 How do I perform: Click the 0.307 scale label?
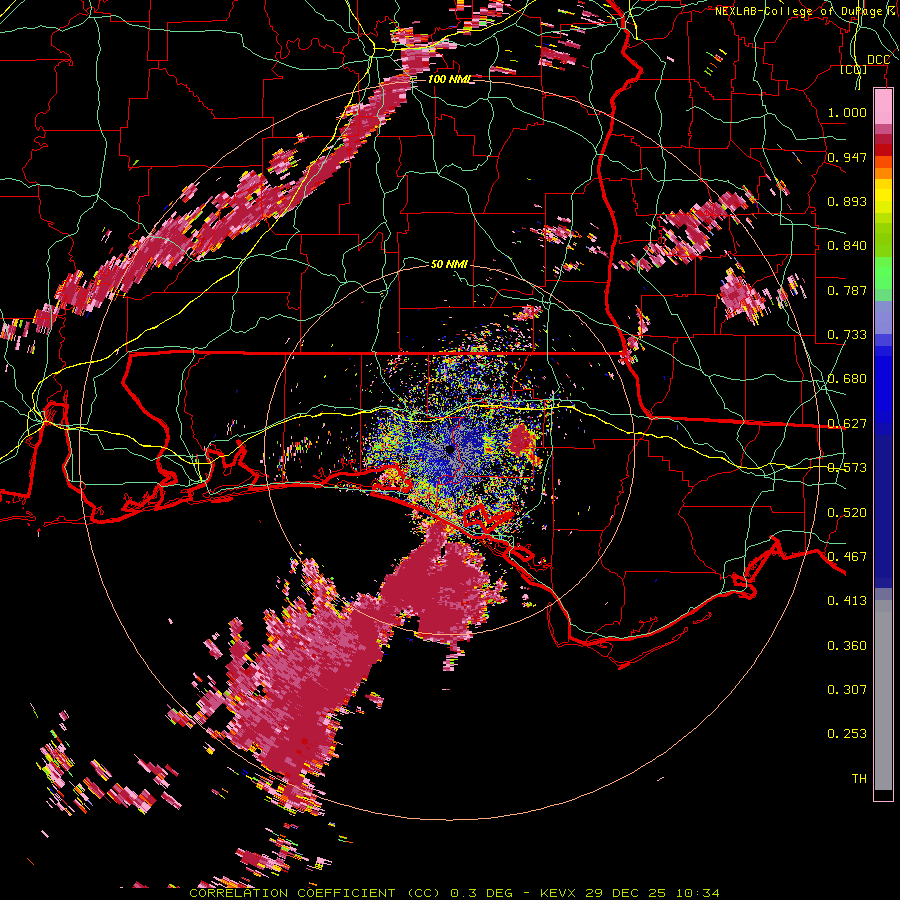847,689
